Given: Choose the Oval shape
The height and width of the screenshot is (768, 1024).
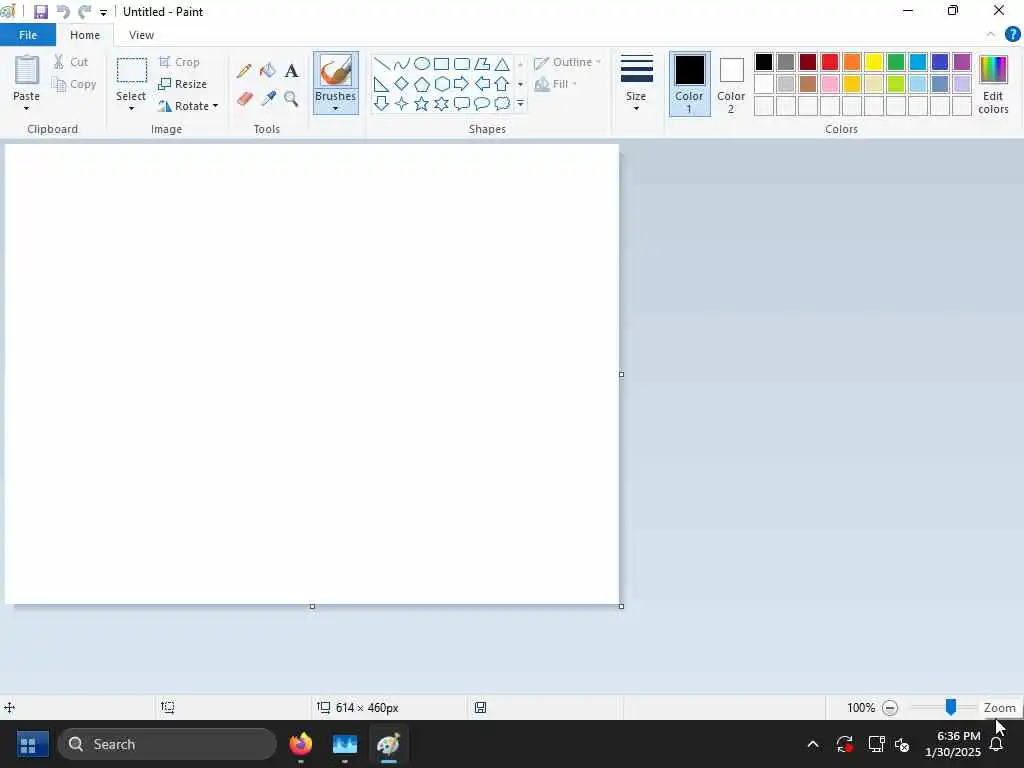Looking at the screenshot, I should click(x=422, y=64).
